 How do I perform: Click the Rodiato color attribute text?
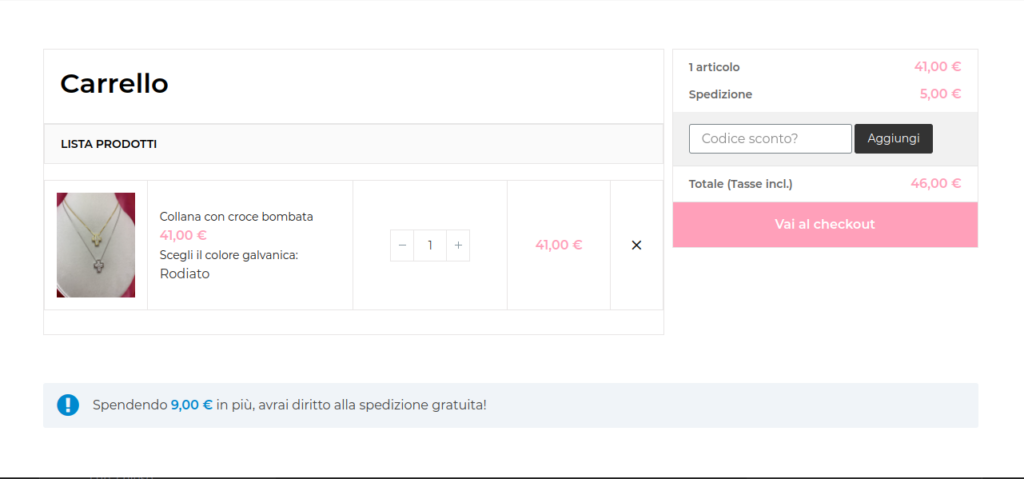(185, 274)
